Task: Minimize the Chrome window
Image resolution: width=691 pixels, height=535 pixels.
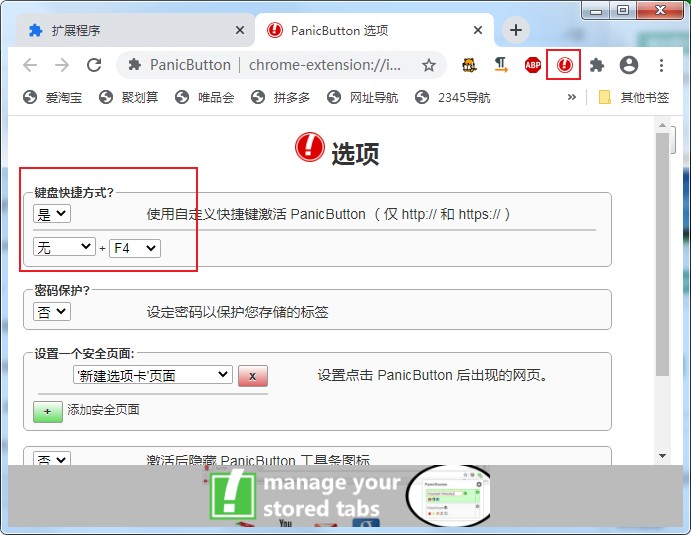Action: pyautogui.click(x=595, y=11)
